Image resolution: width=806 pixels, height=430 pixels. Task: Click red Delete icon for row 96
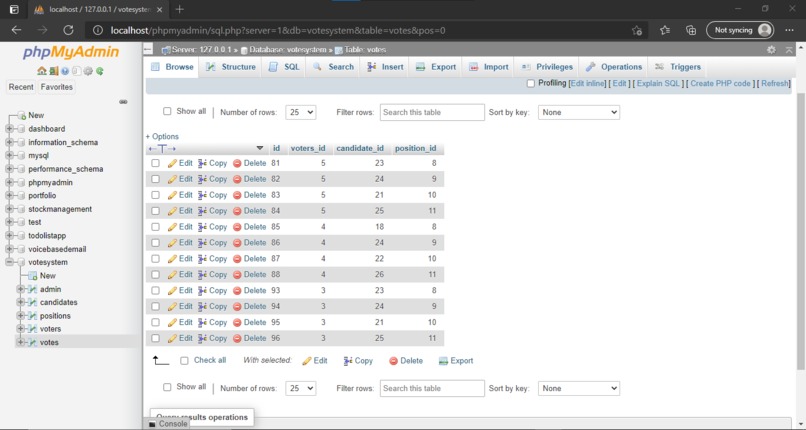[237, 339]
